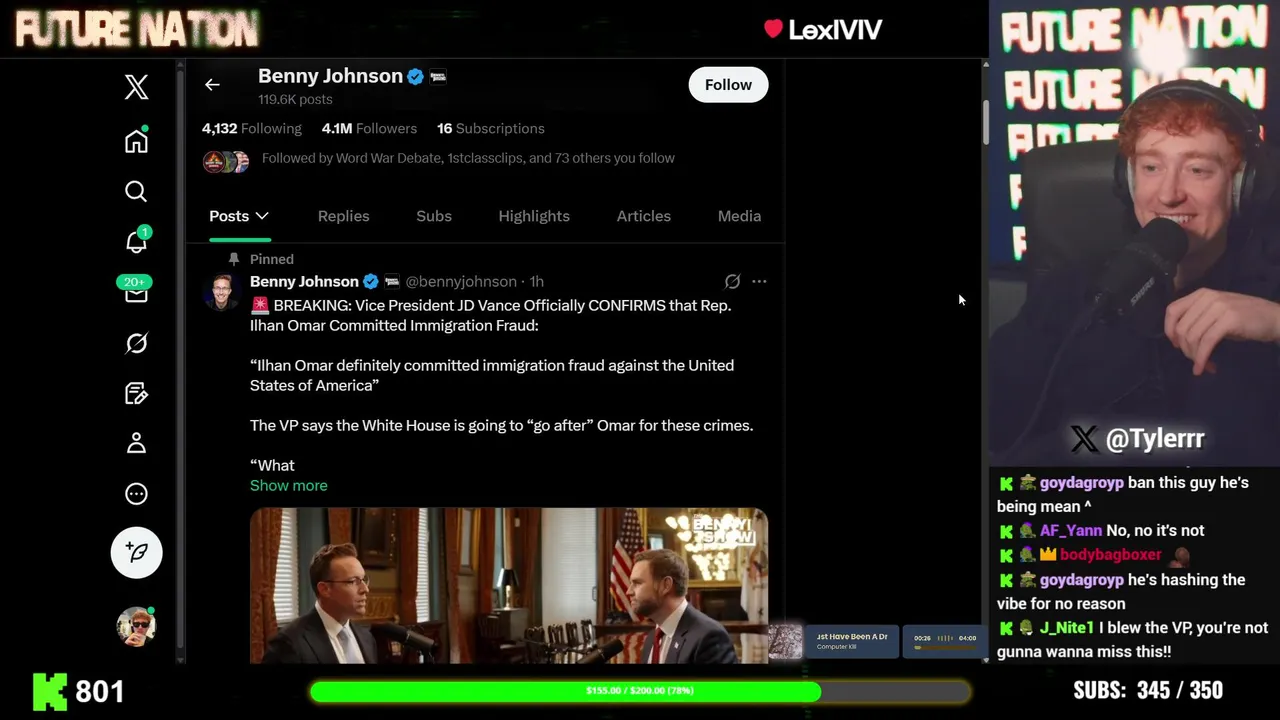Image resolution: width=1280 pixels, height=720 pixels.
Task: Click Grok icon on the pinned post
Action: pyautogui.click(x=732, y=282)
